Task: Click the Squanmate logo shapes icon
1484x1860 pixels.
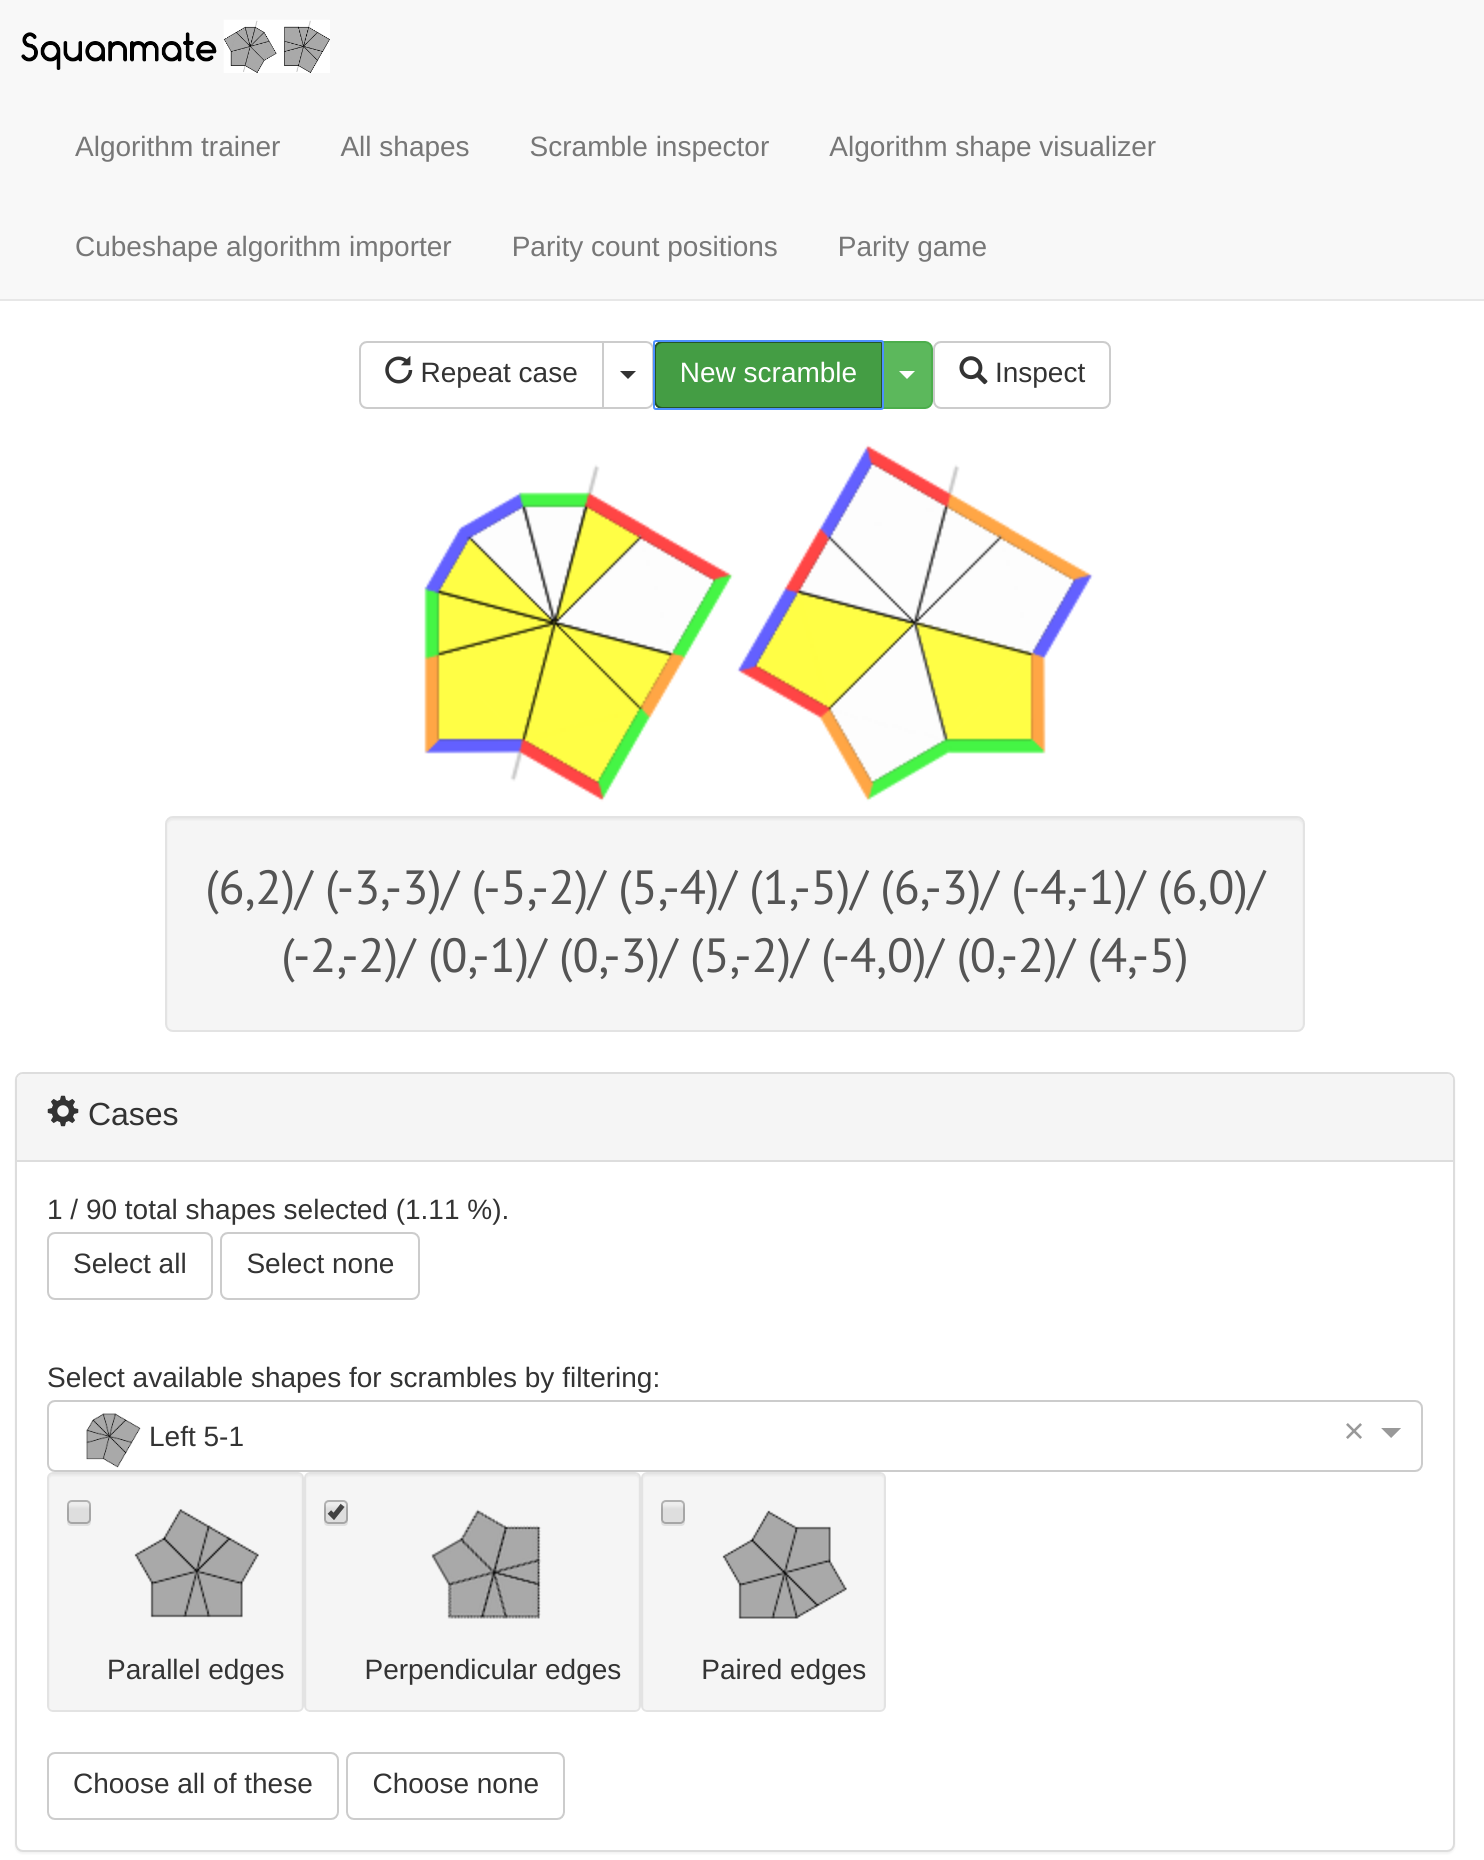Action: click(x=277, y=47)
